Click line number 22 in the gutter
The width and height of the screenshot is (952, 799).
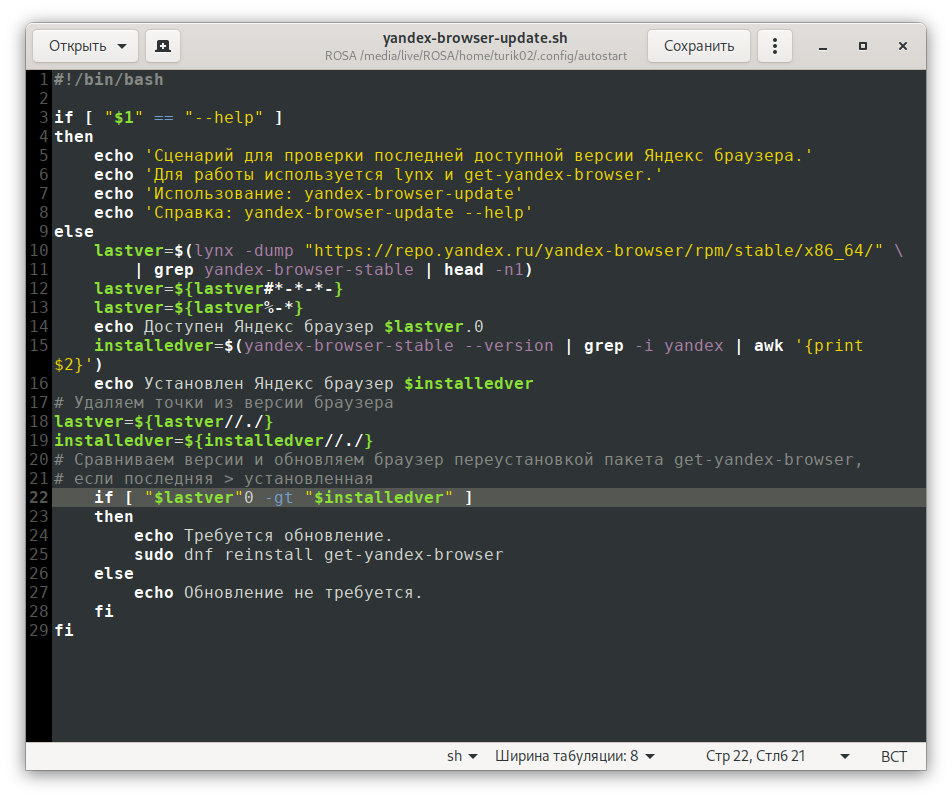point(39,498)
